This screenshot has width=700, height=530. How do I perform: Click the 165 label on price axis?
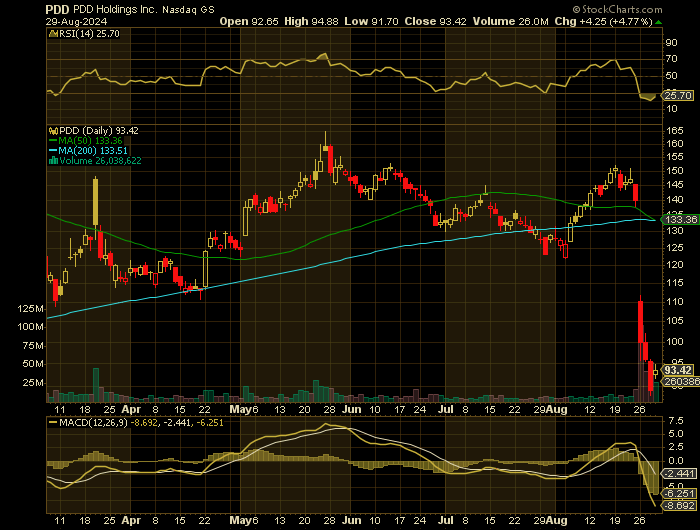675,131
